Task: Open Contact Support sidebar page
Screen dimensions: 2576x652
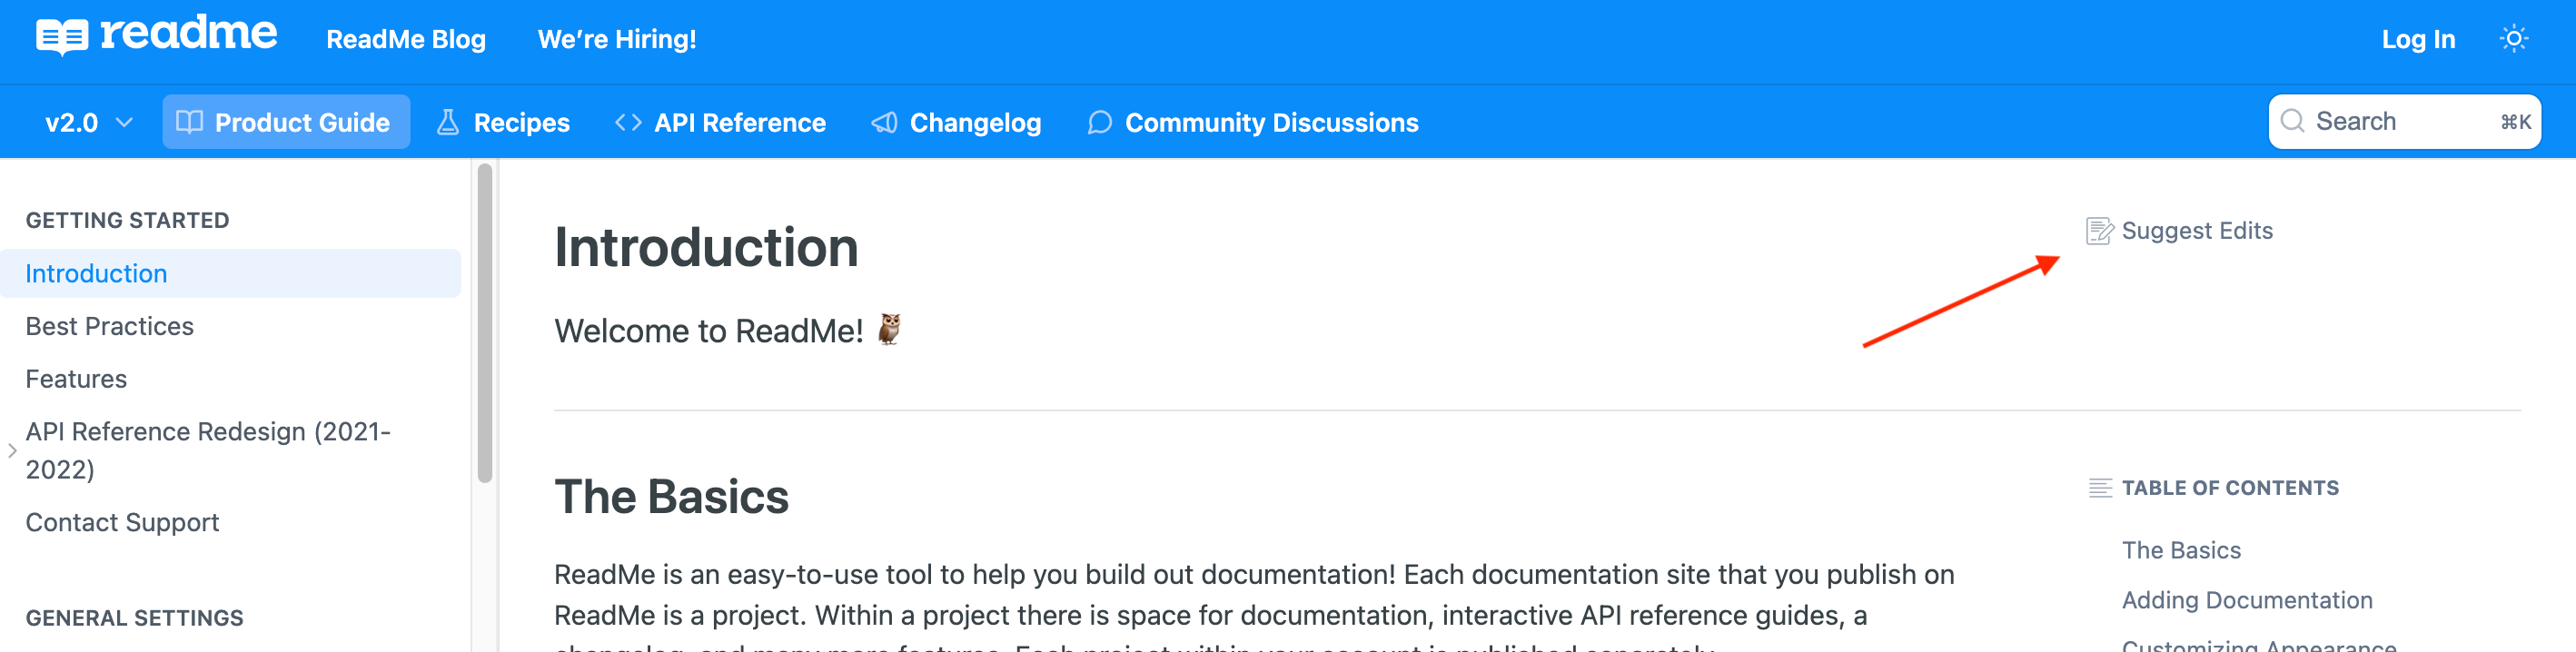Action: pyautogui.click(x=122, y=522)
